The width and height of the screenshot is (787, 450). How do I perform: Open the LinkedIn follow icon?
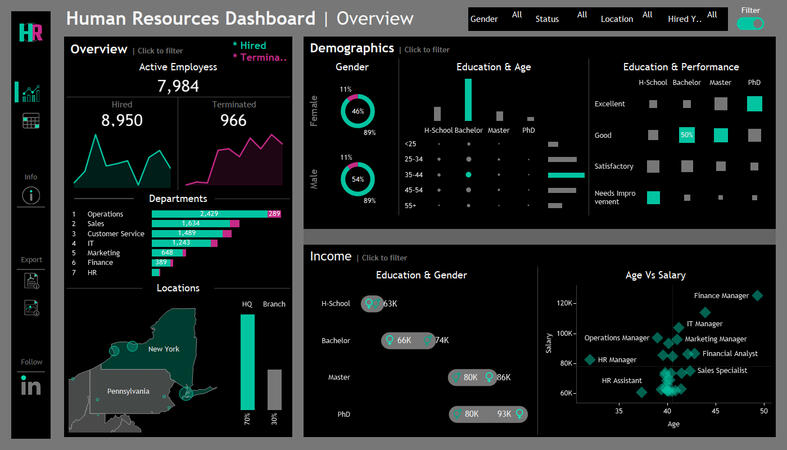(30, 385)
